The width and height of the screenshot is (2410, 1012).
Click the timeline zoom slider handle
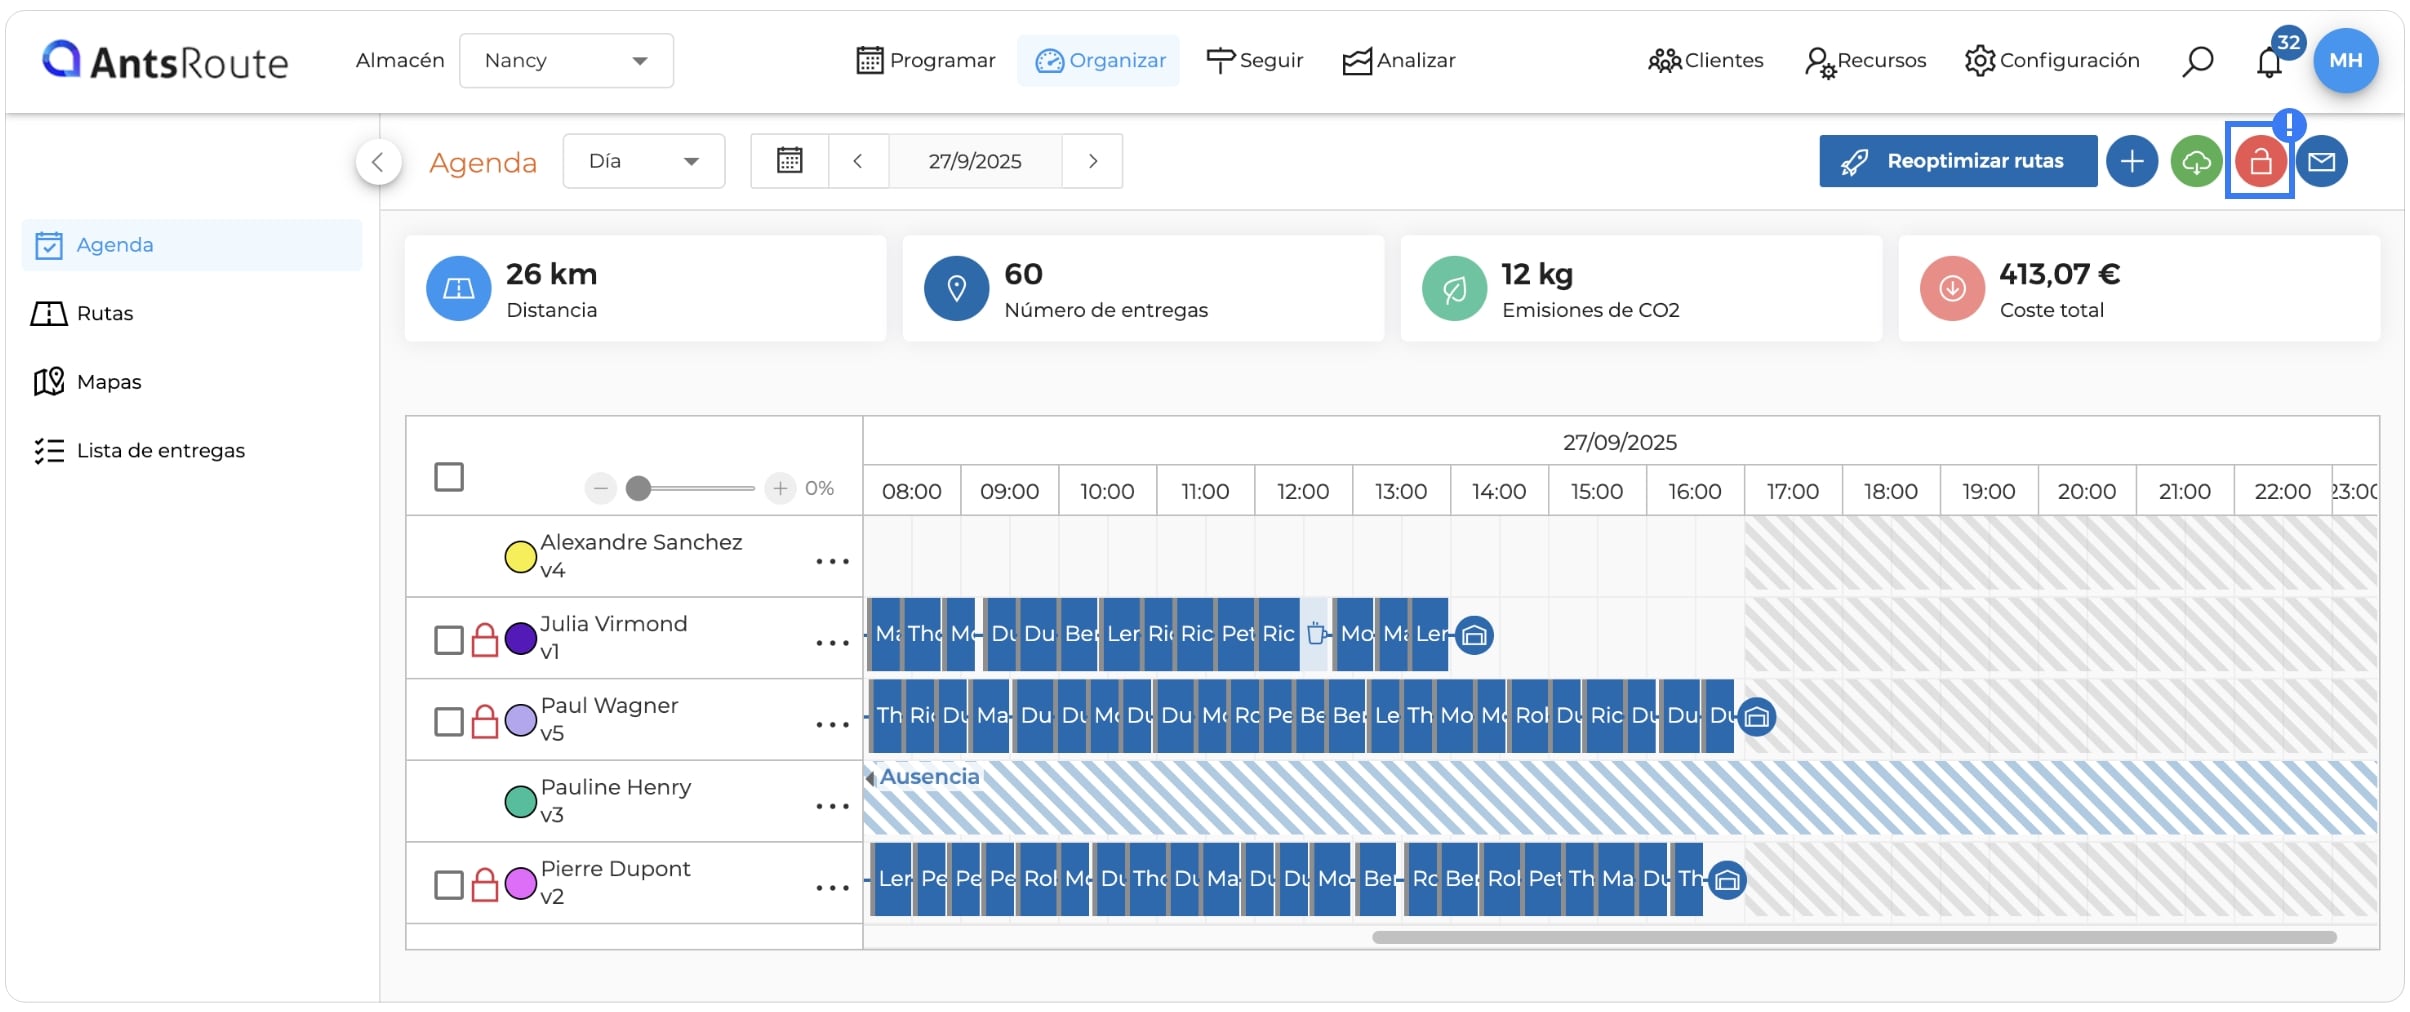638,488
